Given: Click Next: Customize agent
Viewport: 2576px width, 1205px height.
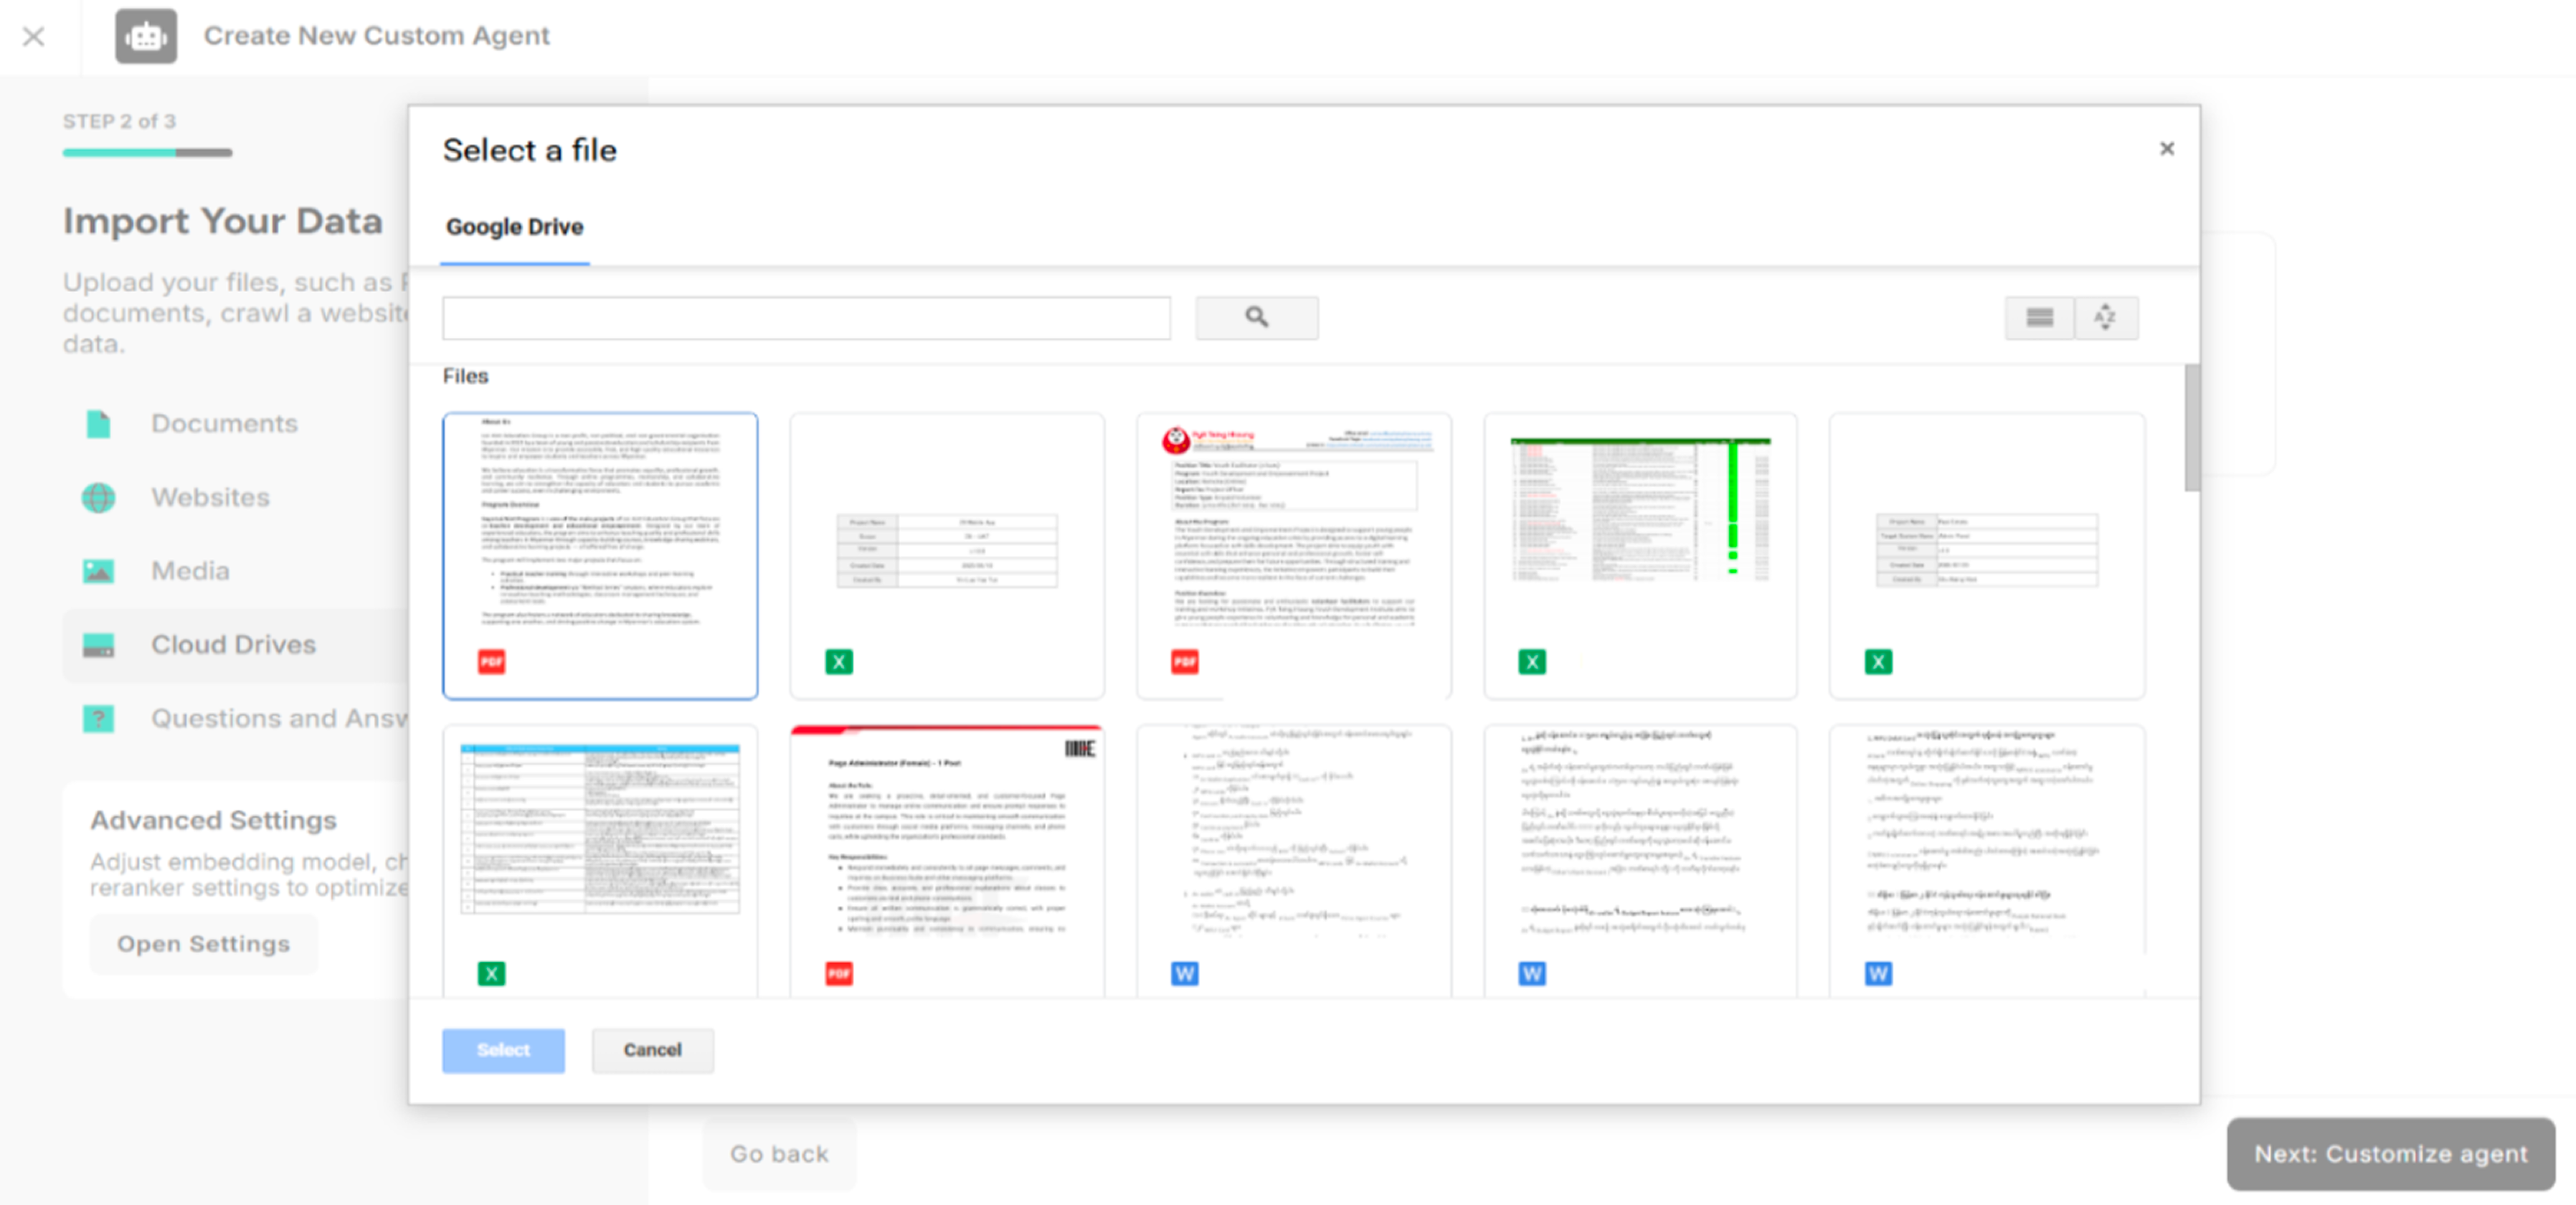Looking at the screenshot, I should 2390,1153.
